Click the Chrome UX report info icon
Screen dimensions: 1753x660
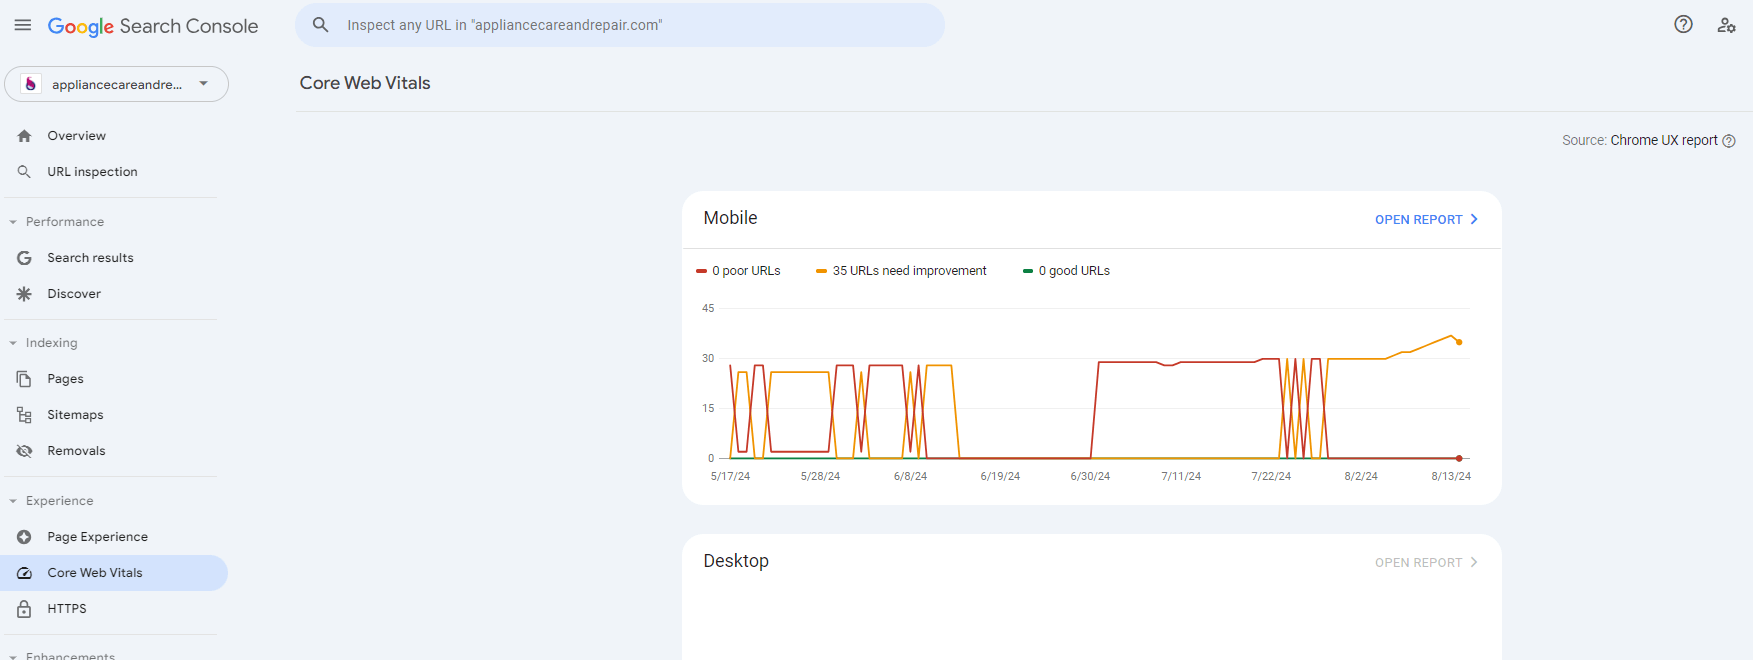1729,141
